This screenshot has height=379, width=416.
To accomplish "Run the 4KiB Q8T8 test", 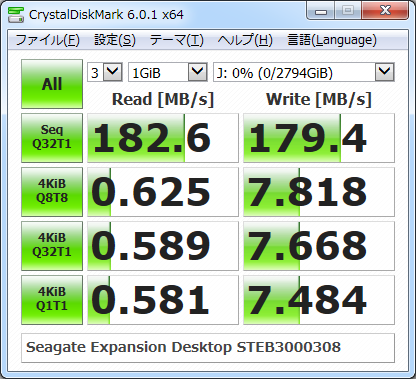I will pos(52,192).
